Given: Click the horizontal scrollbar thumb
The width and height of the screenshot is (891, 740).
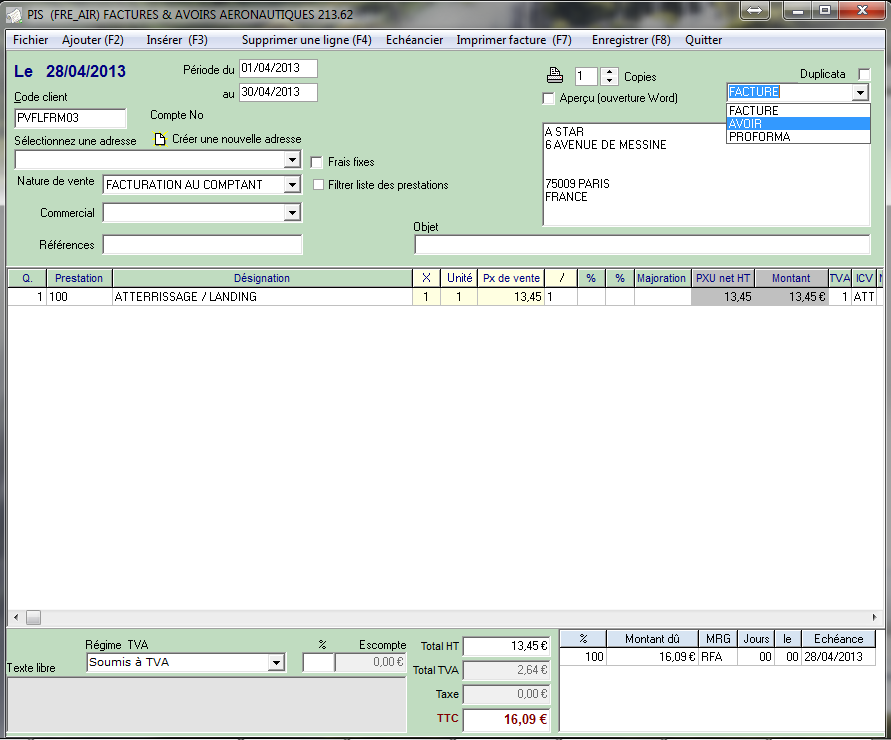Looking at the screenshot, I should [33, 617].
